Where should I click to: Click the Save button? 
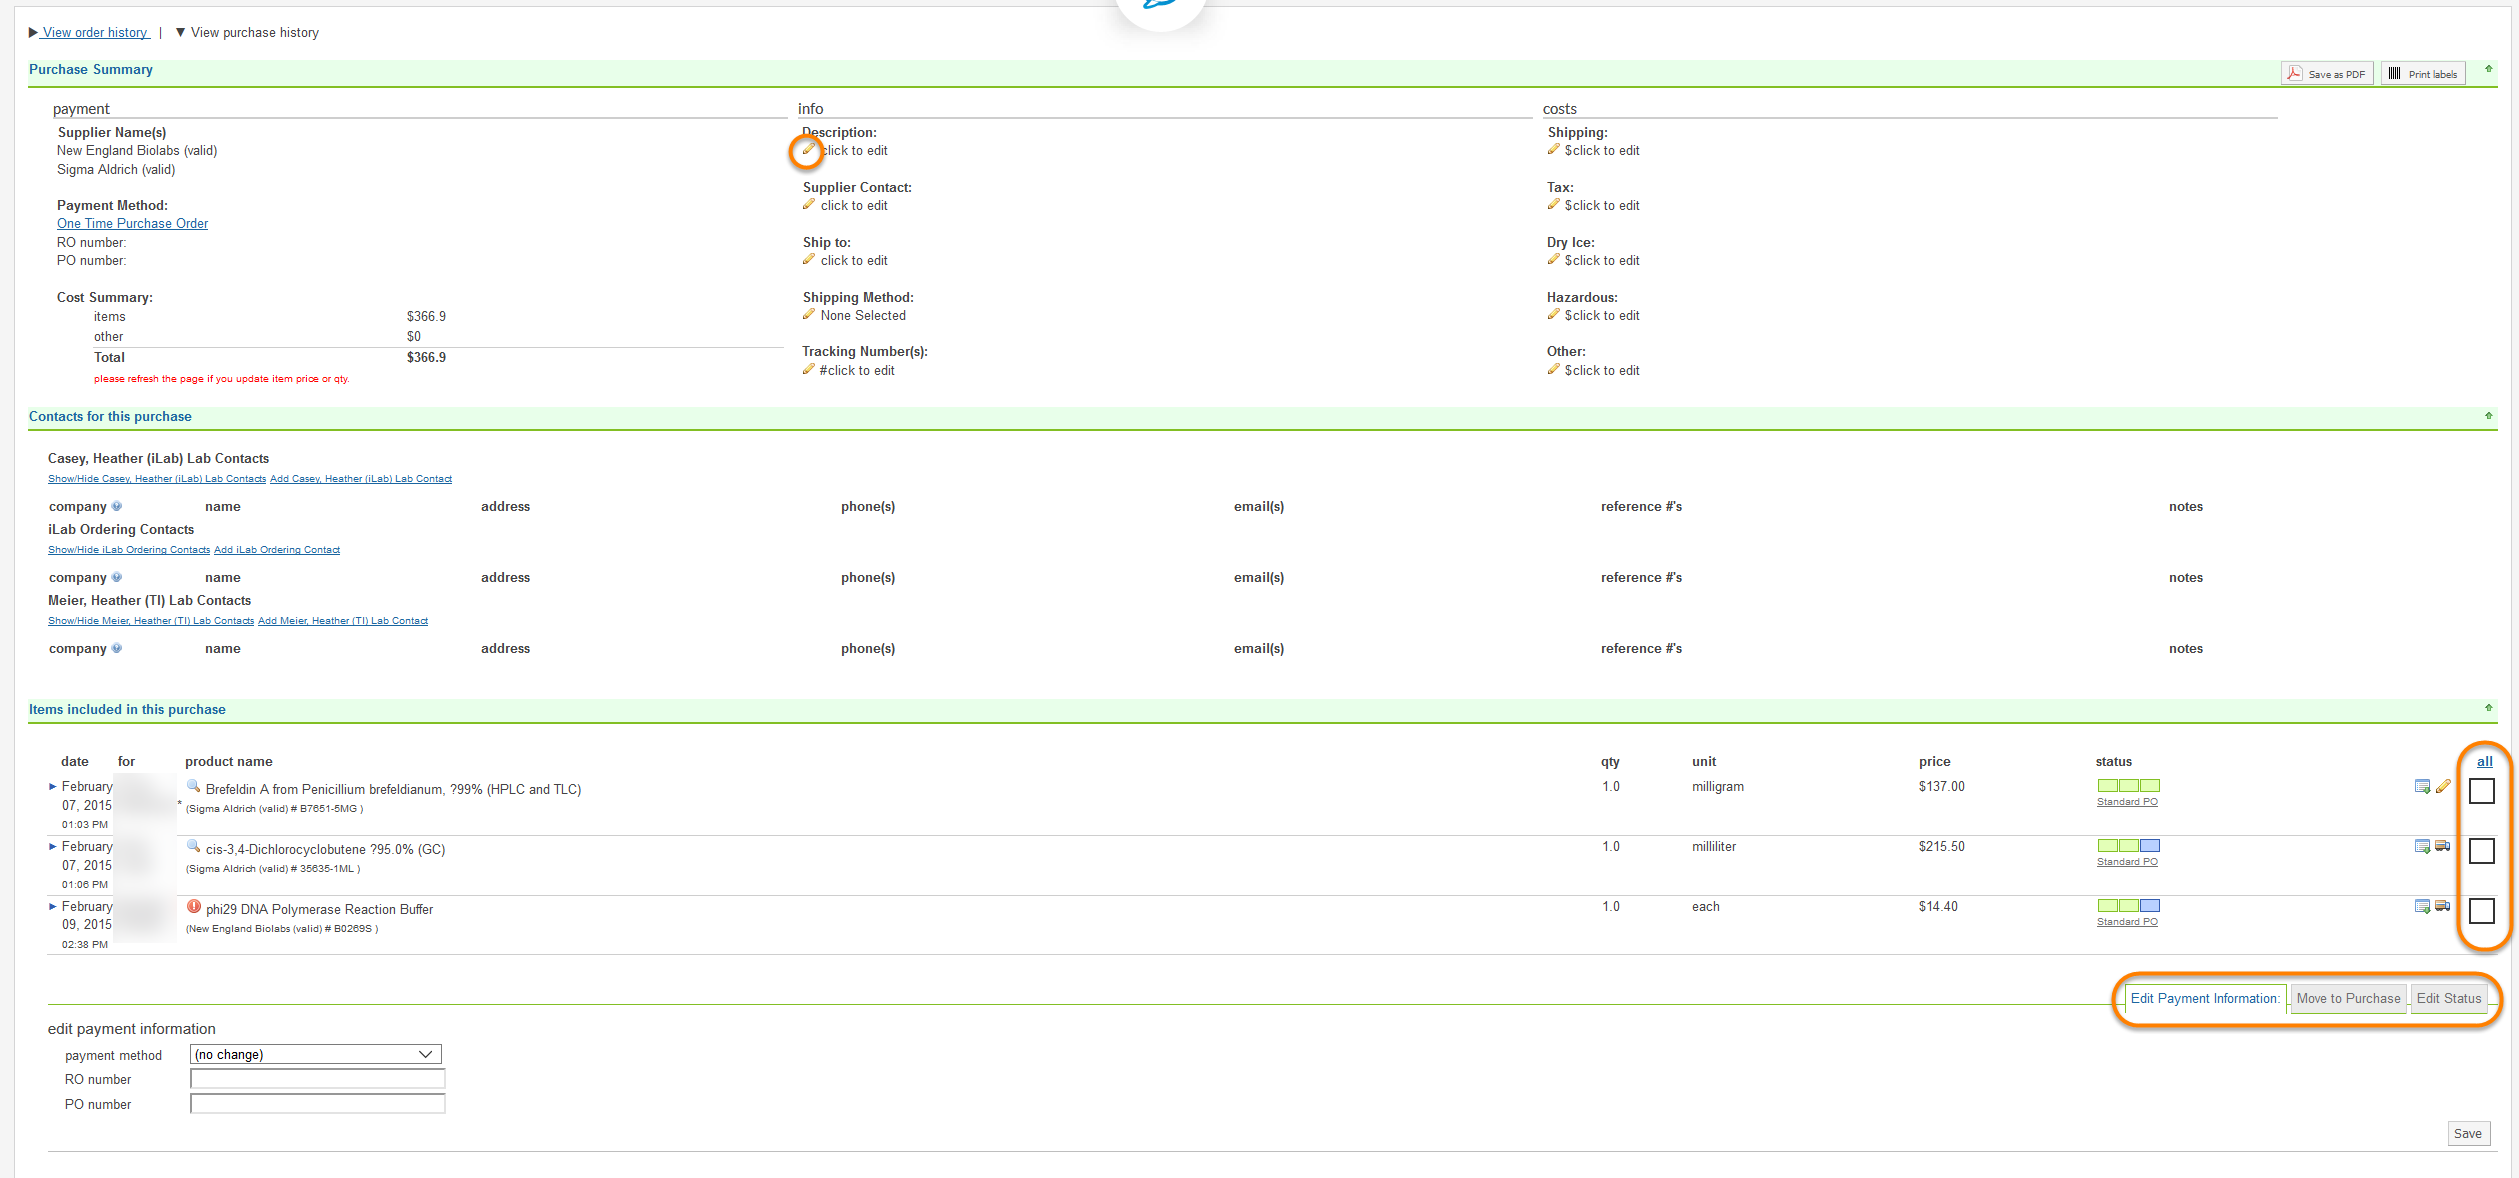point(2467,1133)
